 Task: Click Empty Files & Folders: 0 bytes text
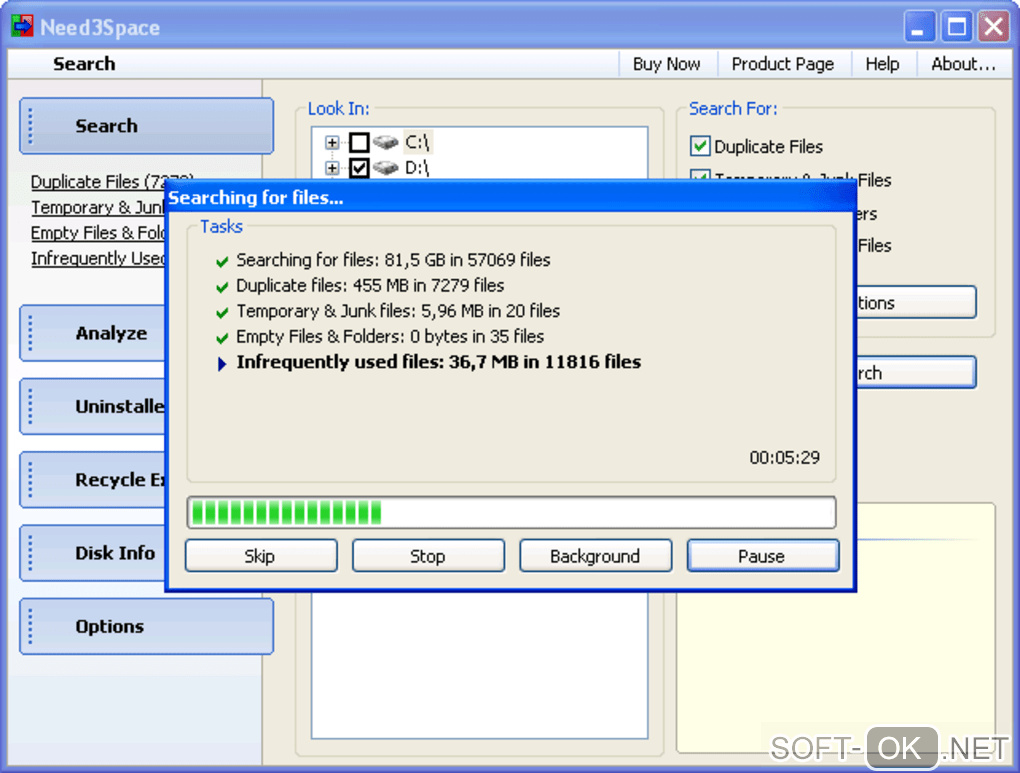390,336
